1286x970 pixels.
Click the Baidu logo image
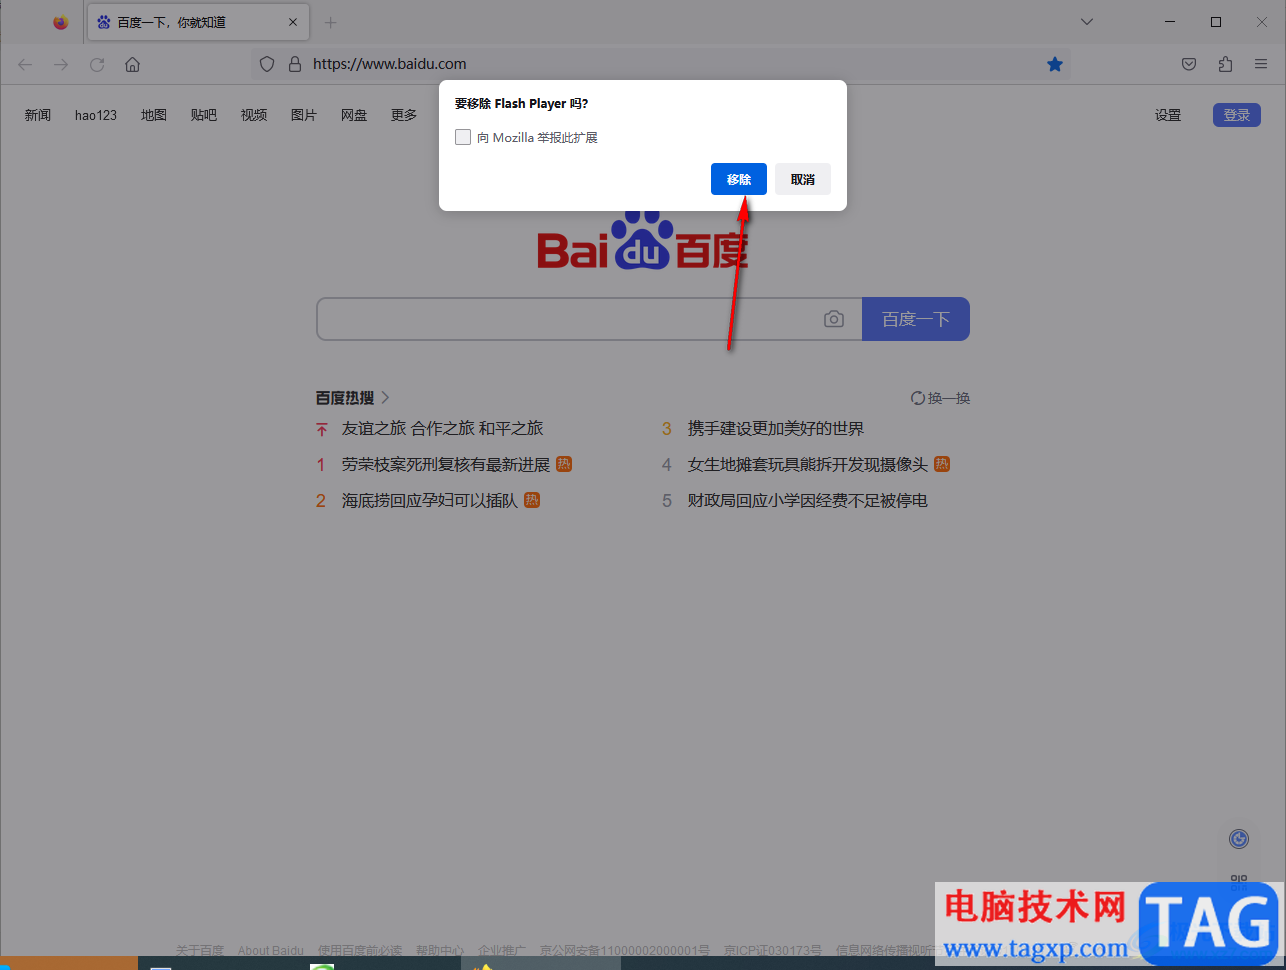(x=643, y=241)
